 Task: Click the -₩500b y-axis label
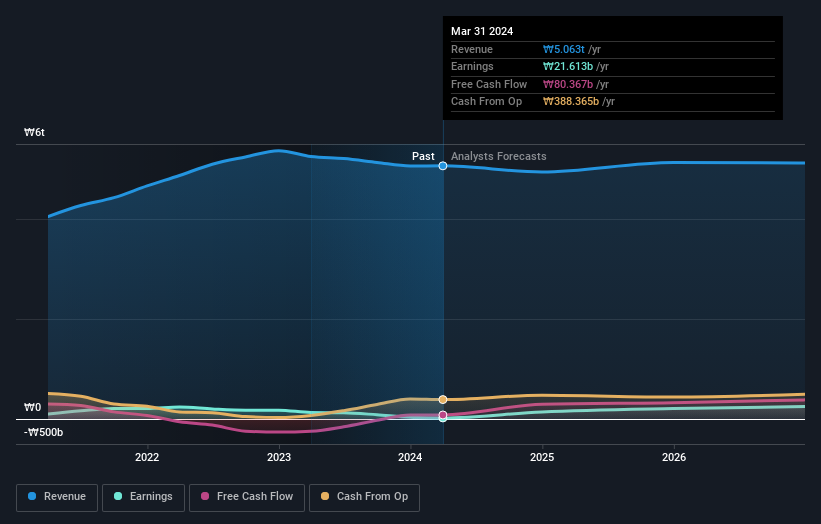pos(43,432)
